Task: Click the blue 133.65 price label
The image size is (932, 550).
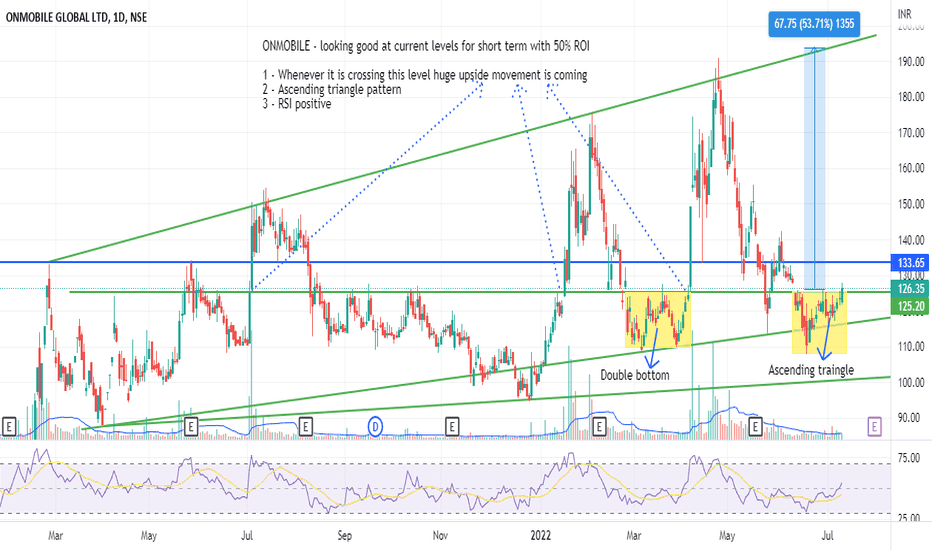Action: coord(911,262)
